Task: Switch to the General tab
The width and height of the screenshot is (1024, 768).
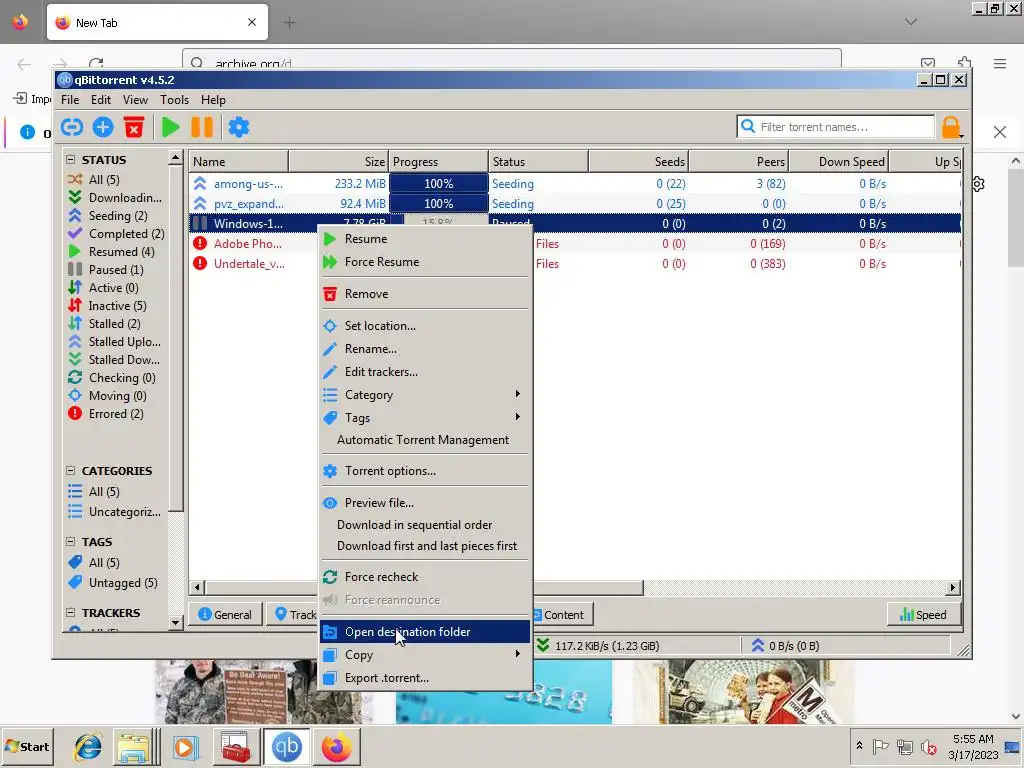Action: point(225,615)
